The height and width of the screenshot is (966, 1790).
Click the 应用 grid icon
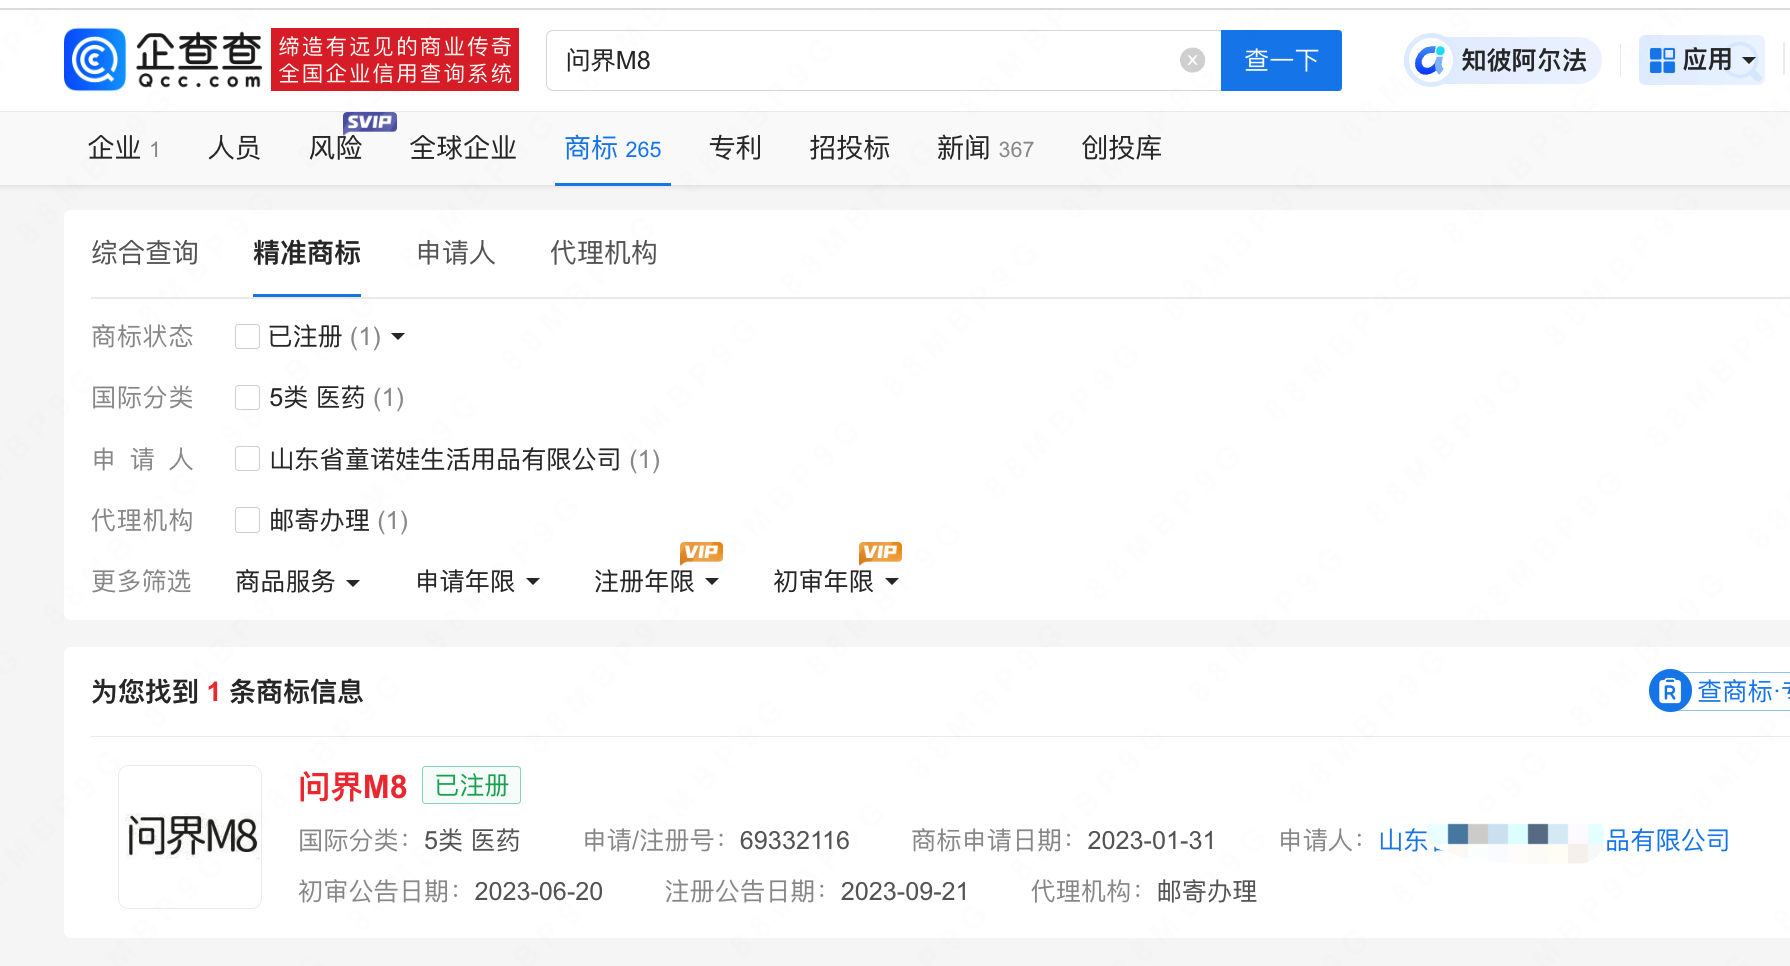pos(1662,61)
